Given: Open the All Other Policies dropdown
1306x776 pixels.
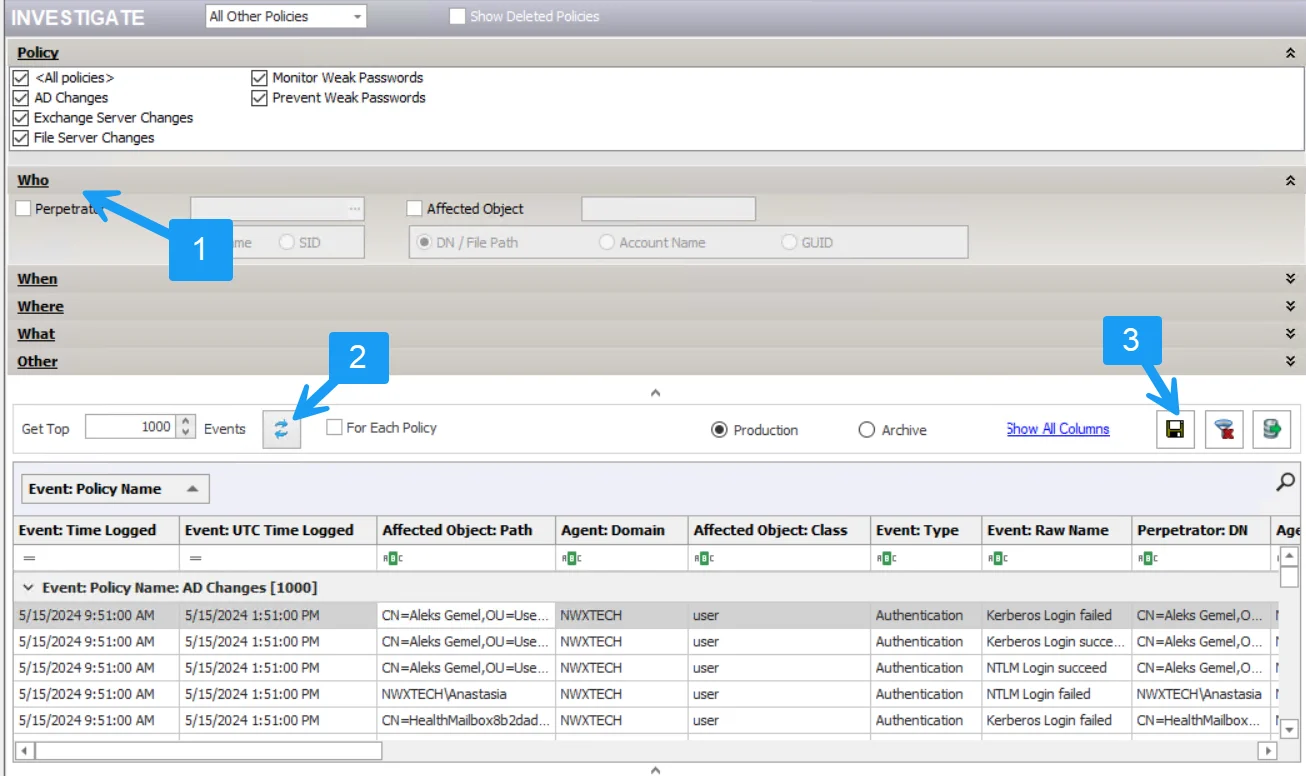Looking at the screenshot, I should (286, 16).
